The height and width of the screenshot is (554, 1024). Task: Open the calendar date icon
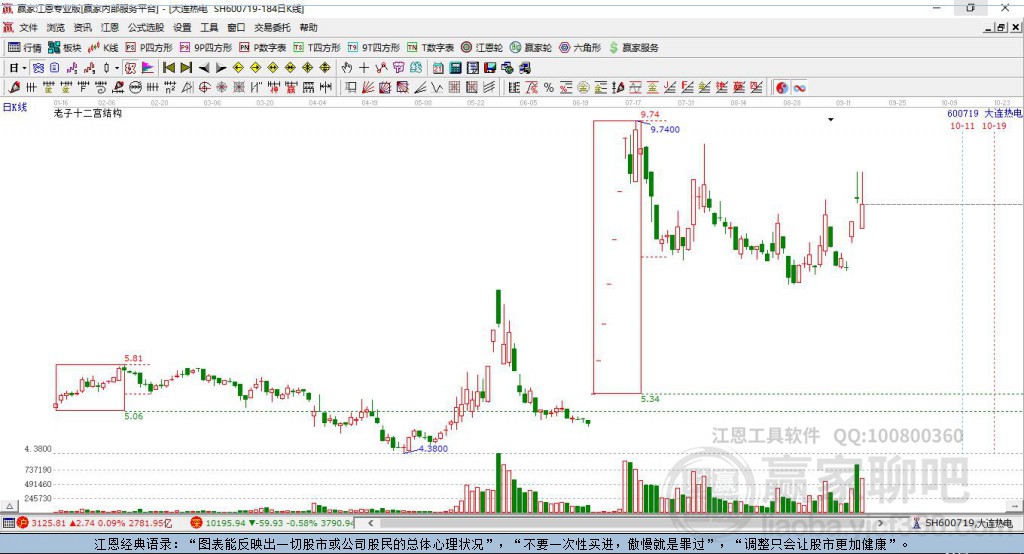[x=438, y=68]
